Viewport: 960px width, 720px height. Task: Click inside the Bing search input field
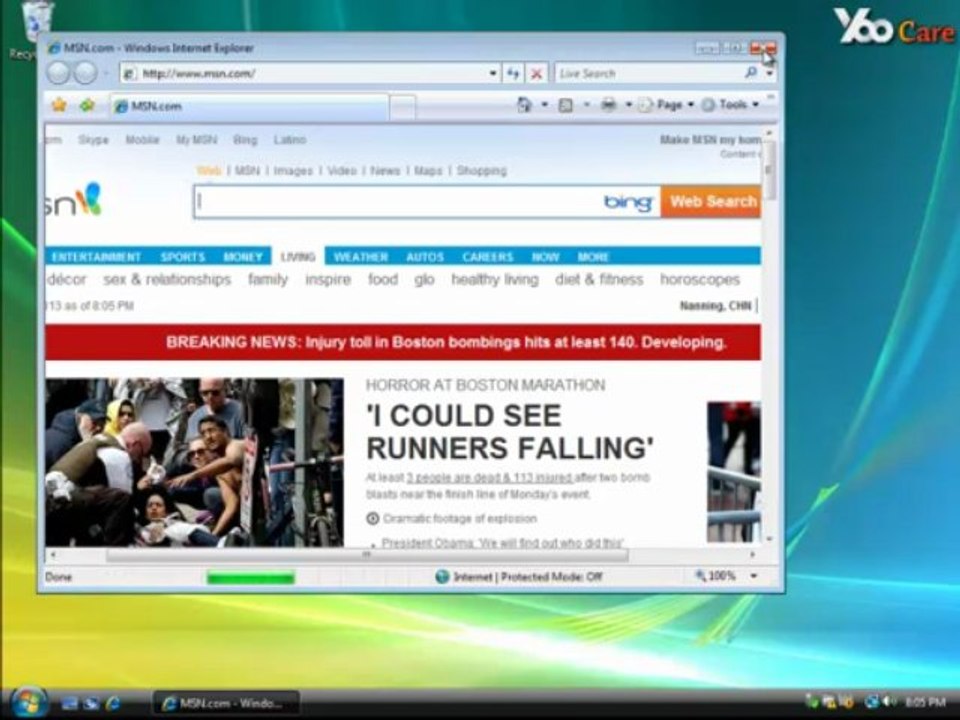coord(398,202)
